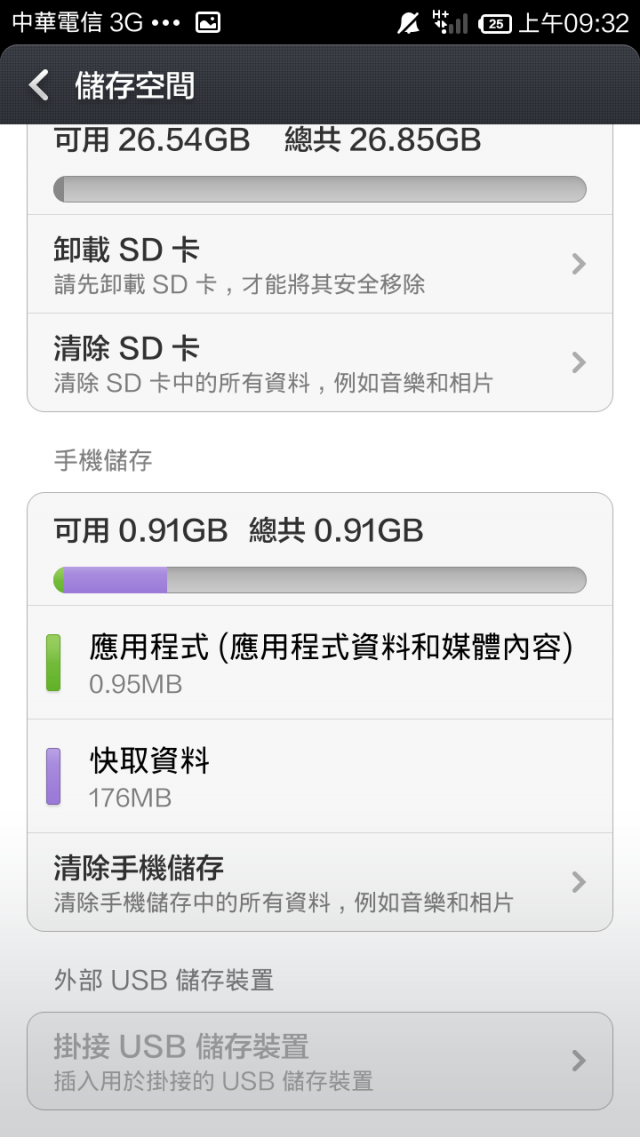Screen dimensions: 640x1138
Task: Tap the battery level 25 icon
Action: pos(496,24)
